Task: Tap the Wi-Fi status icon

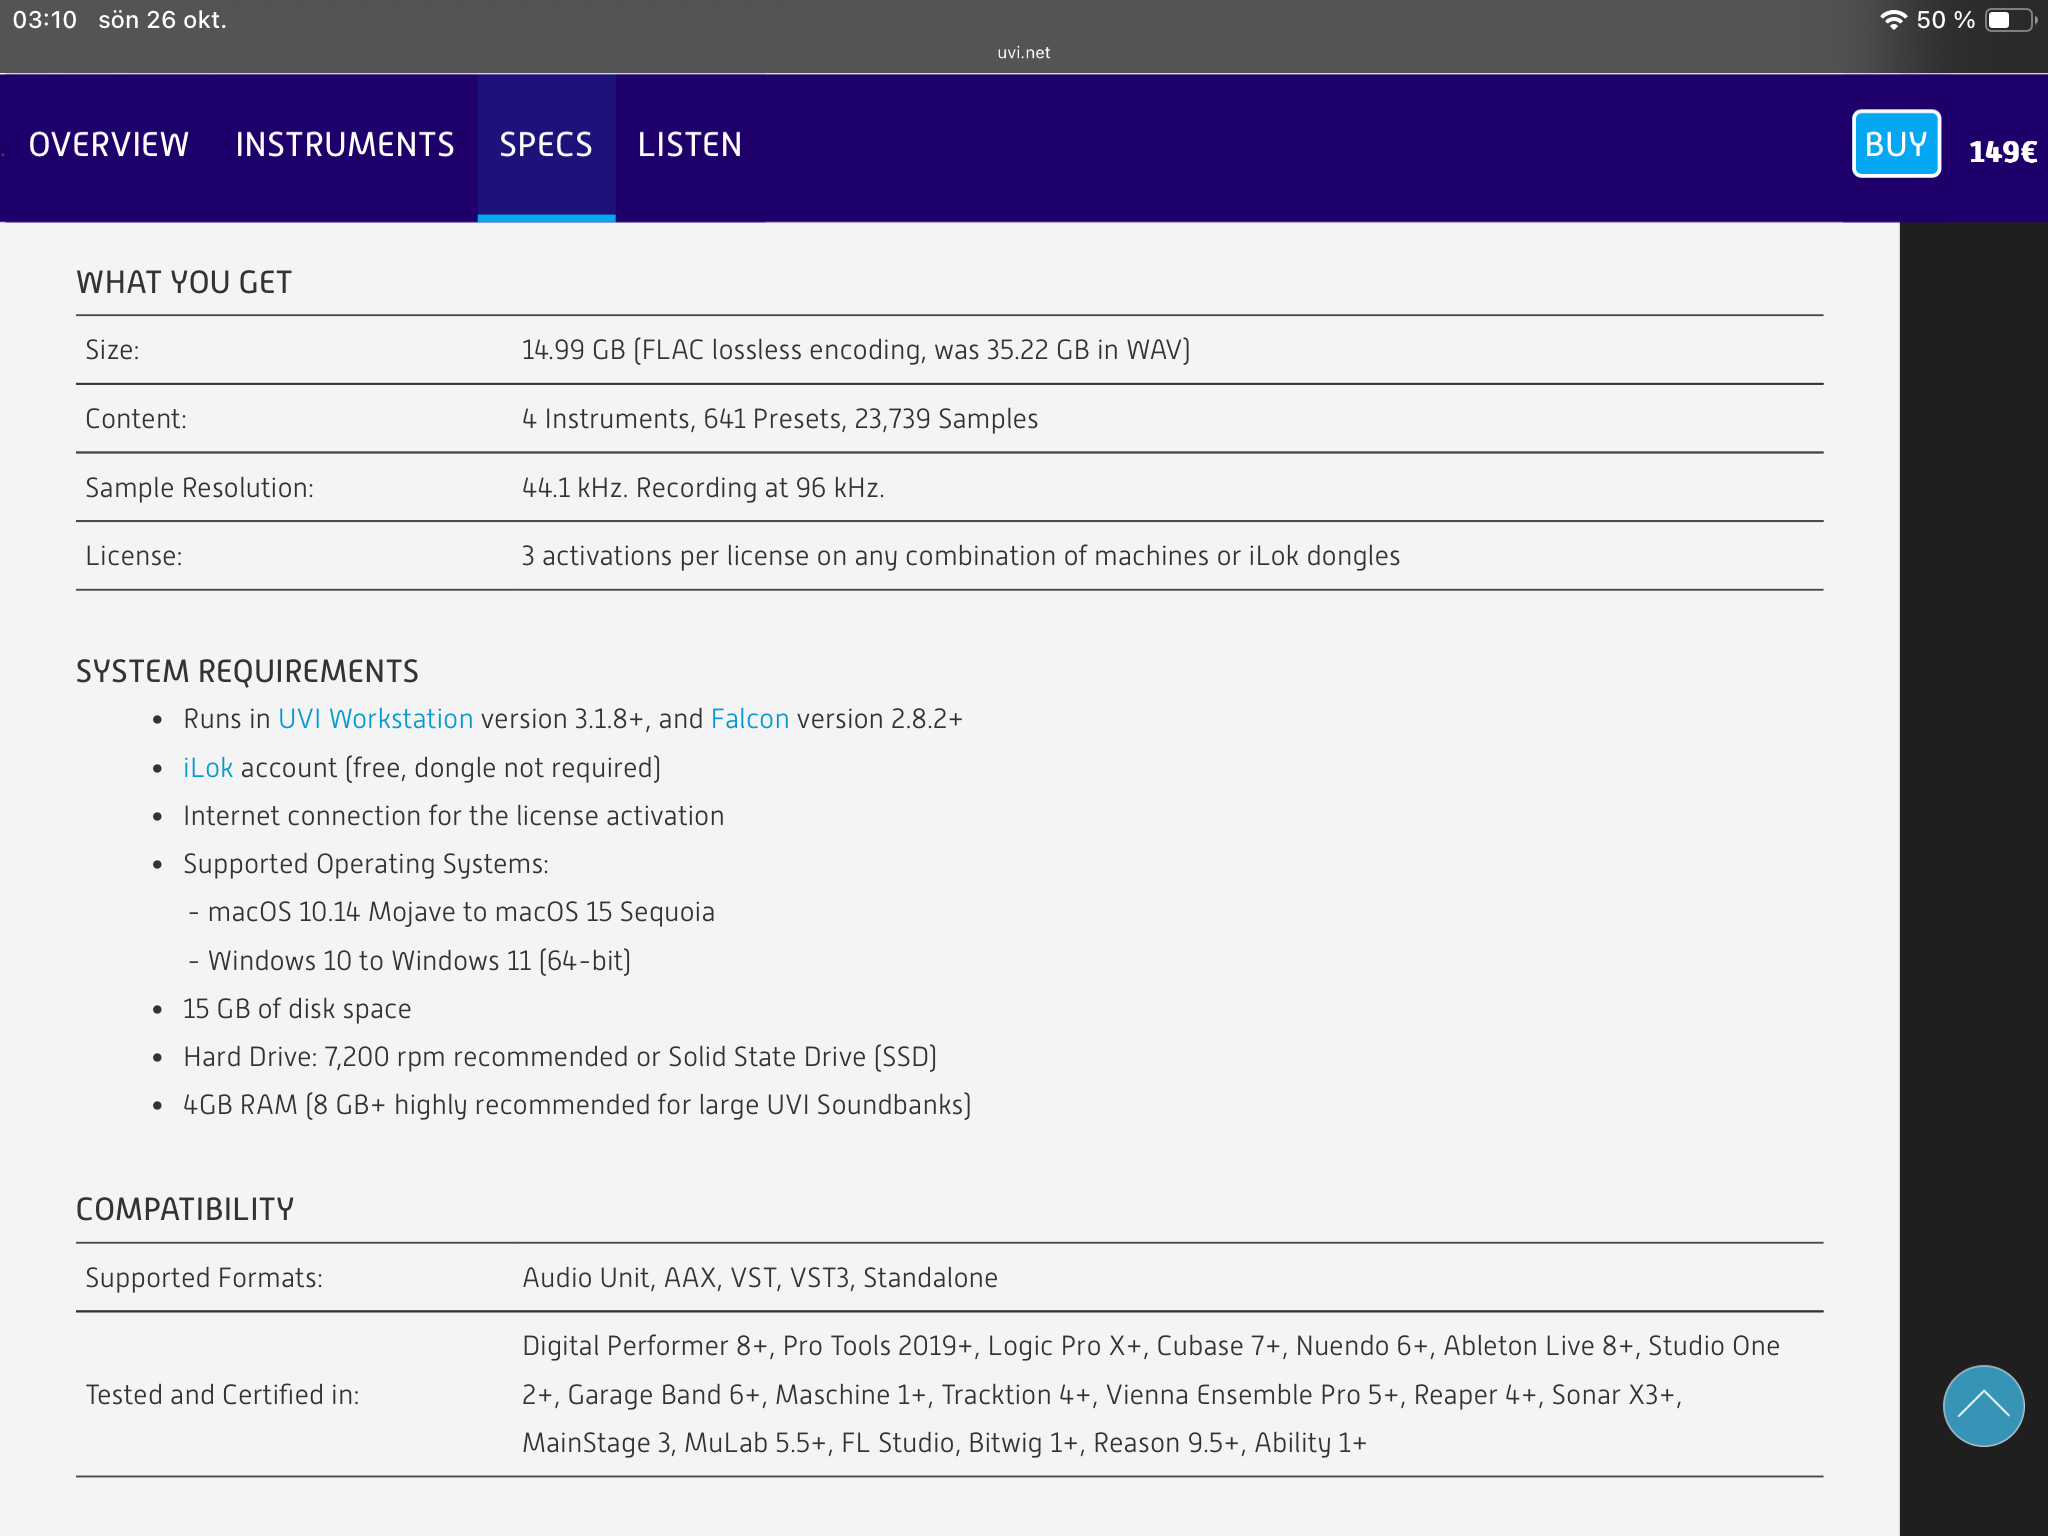Action: (1893, 20)
